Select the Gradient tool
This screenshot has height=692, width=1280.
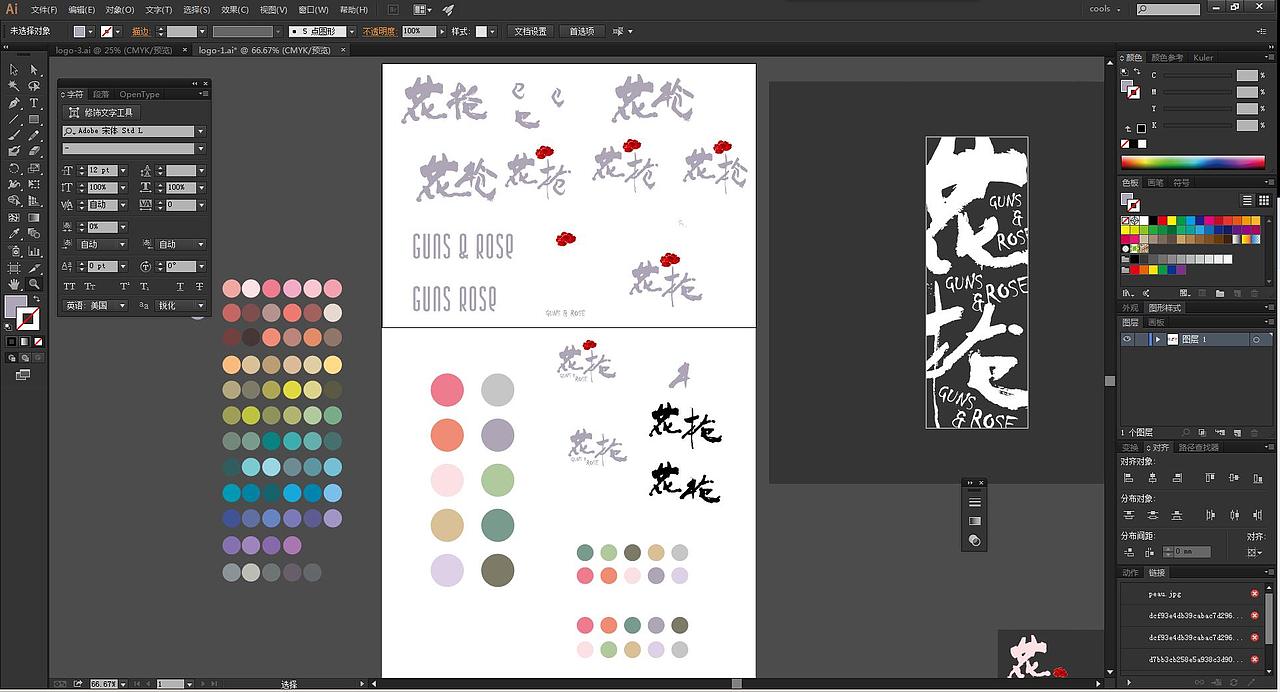34,217
